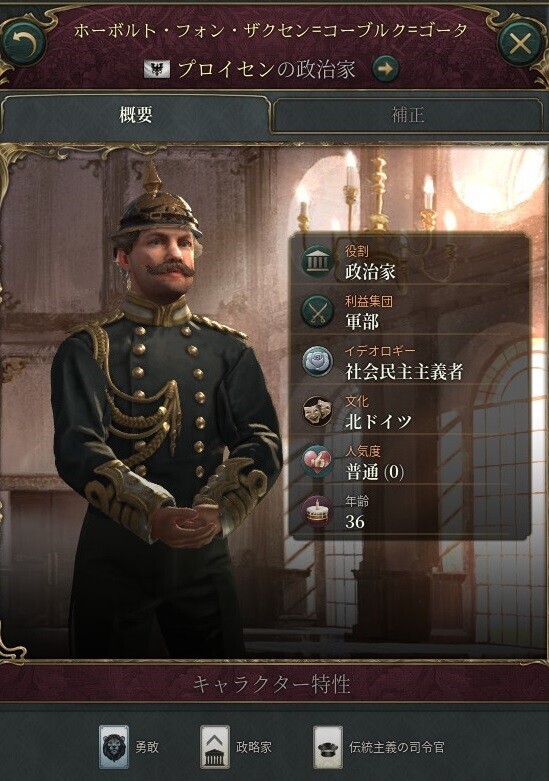Click the crossed sabers interest group icon

(317, 311)
